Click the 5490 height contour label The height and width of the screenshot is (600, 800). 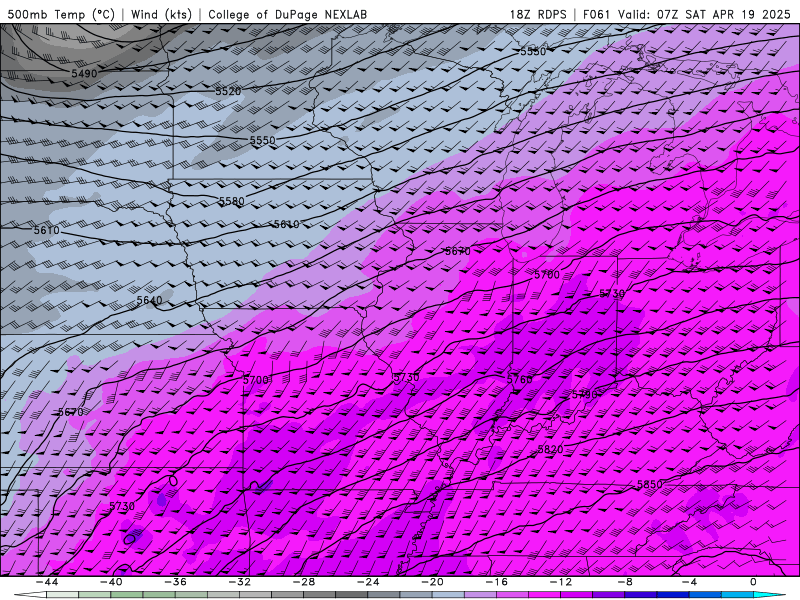coord(84,73)
